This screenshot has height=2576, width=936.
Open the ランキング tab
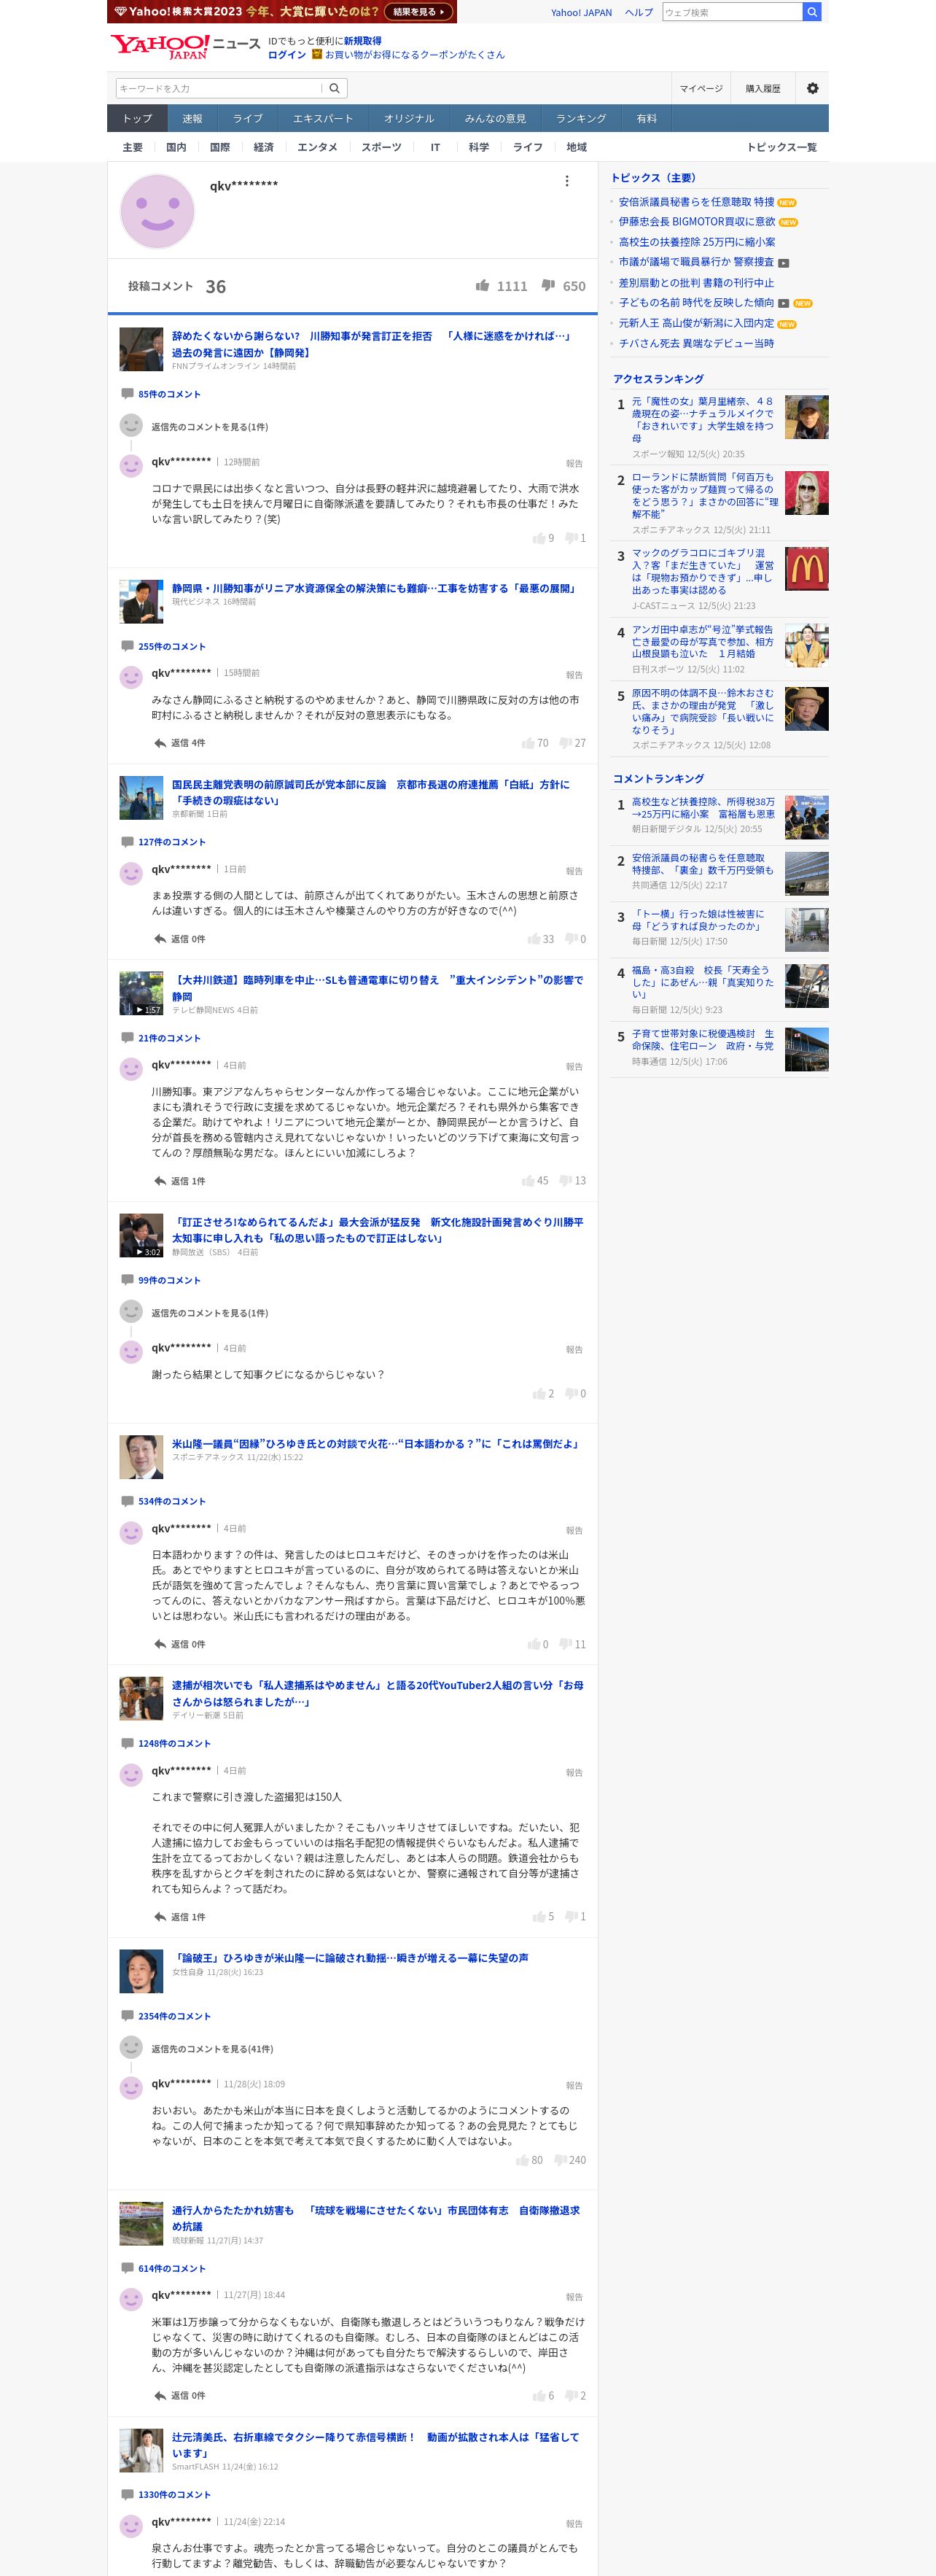pos(581,118)
